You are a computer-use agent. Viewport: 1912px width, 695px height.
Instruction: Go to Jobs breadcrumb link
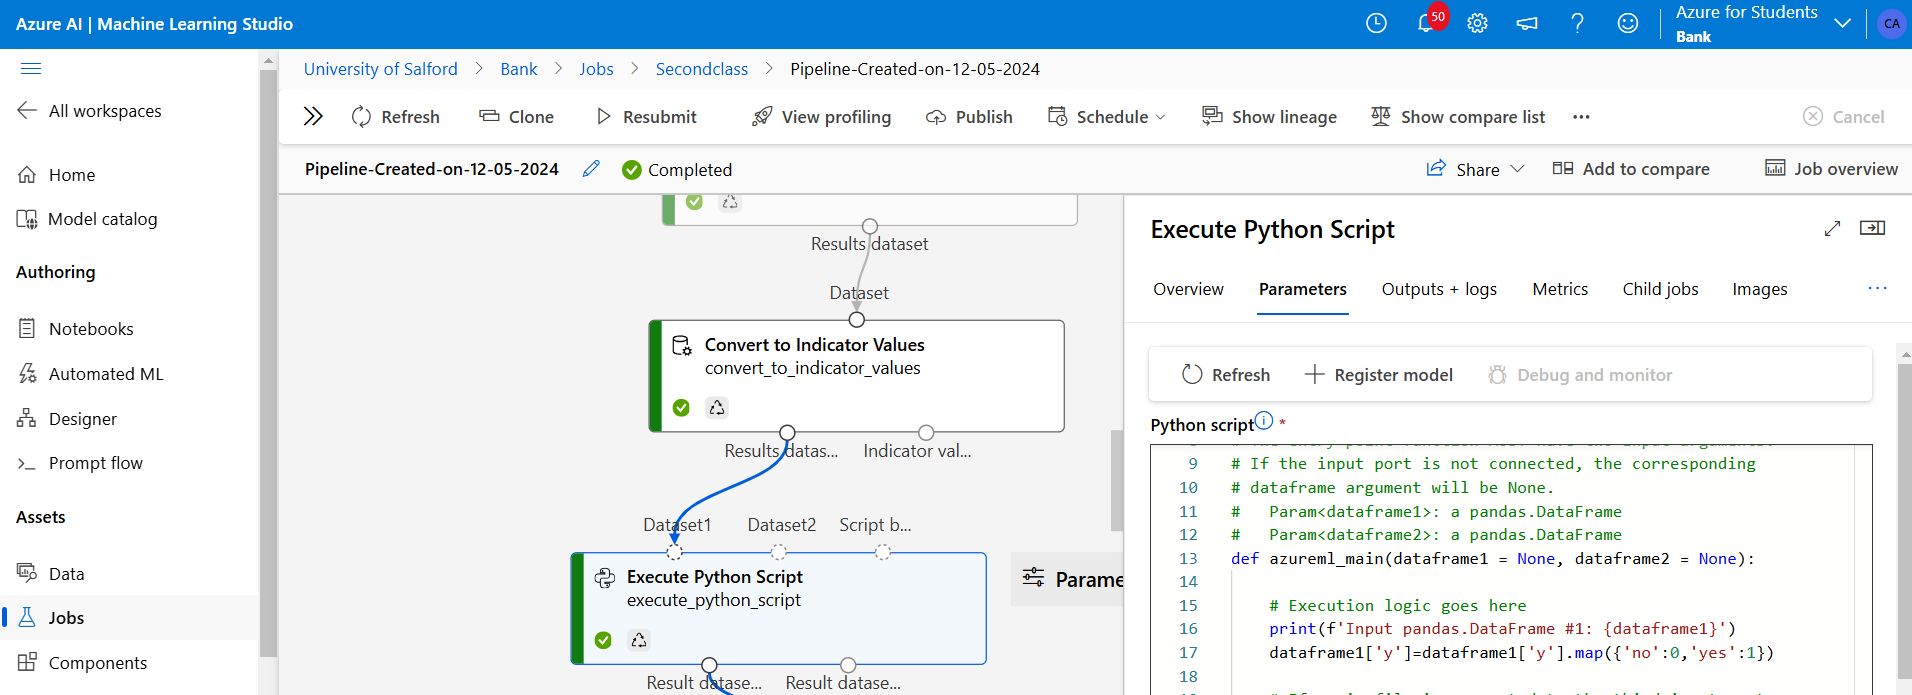tap(596, 69)
